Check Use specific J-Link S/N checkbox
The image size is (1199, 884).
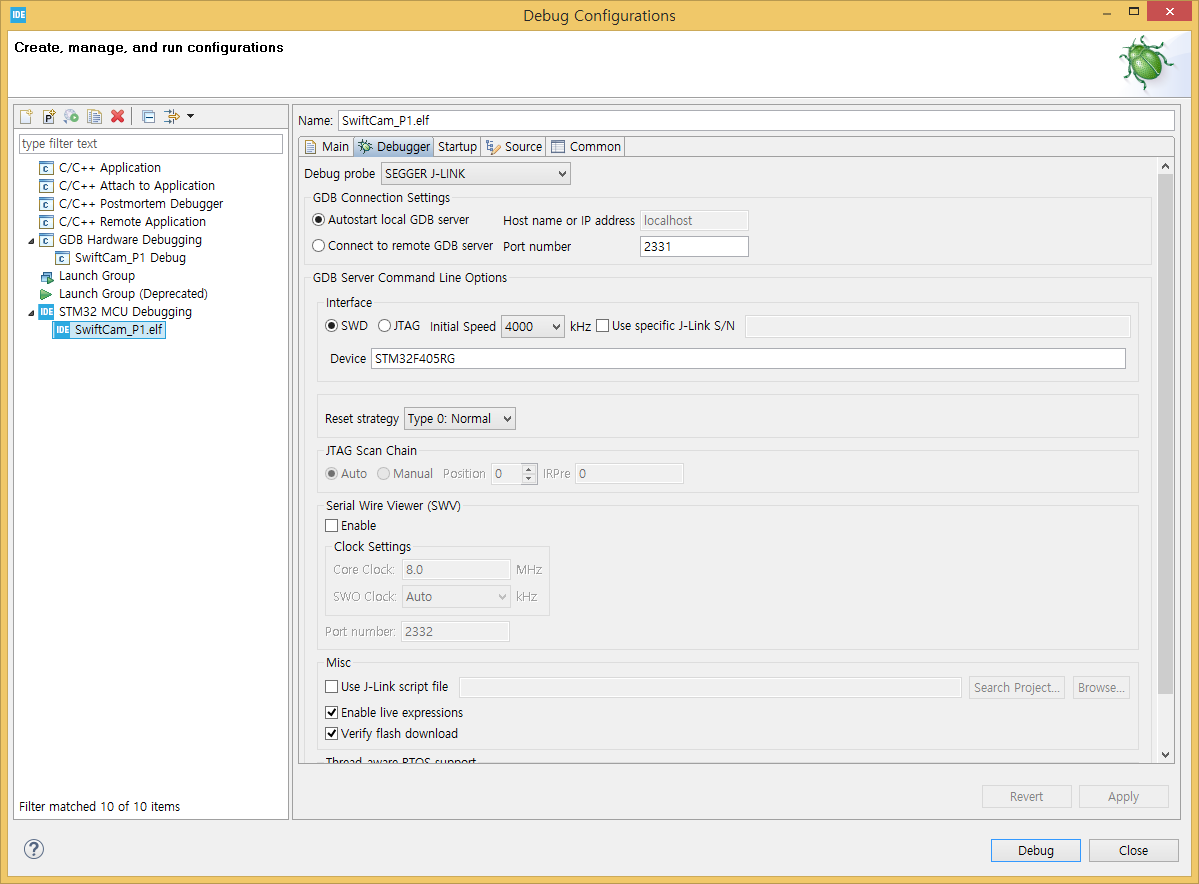pos(603,326)
